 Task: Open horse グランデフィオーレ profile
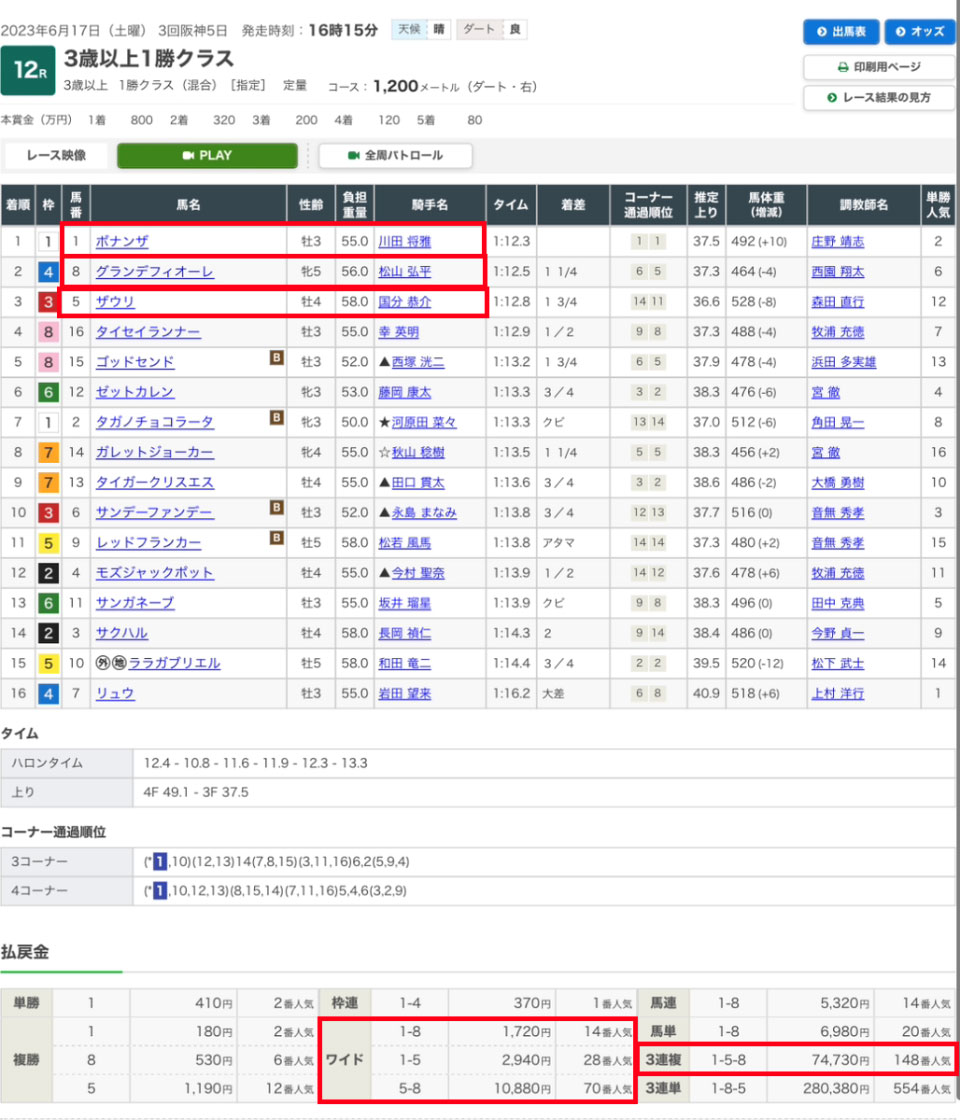(154, 272)
